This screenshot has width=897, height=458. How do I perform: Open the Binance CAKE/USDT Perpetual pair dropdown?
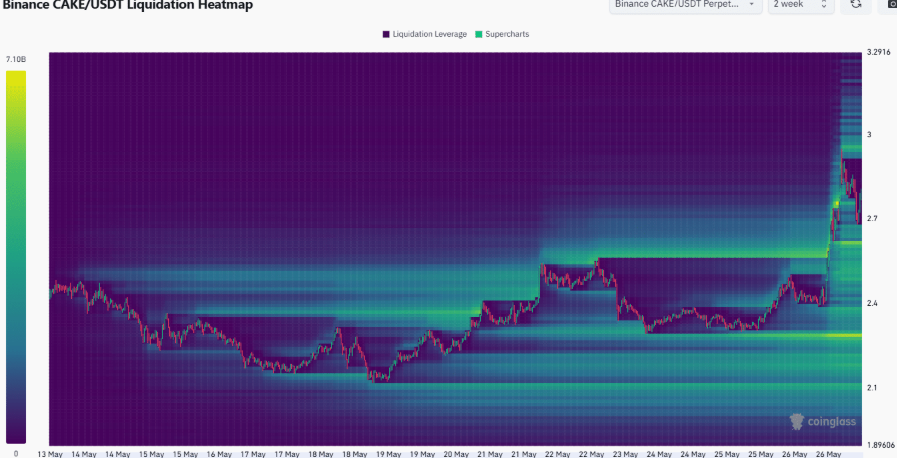point(685,5)
